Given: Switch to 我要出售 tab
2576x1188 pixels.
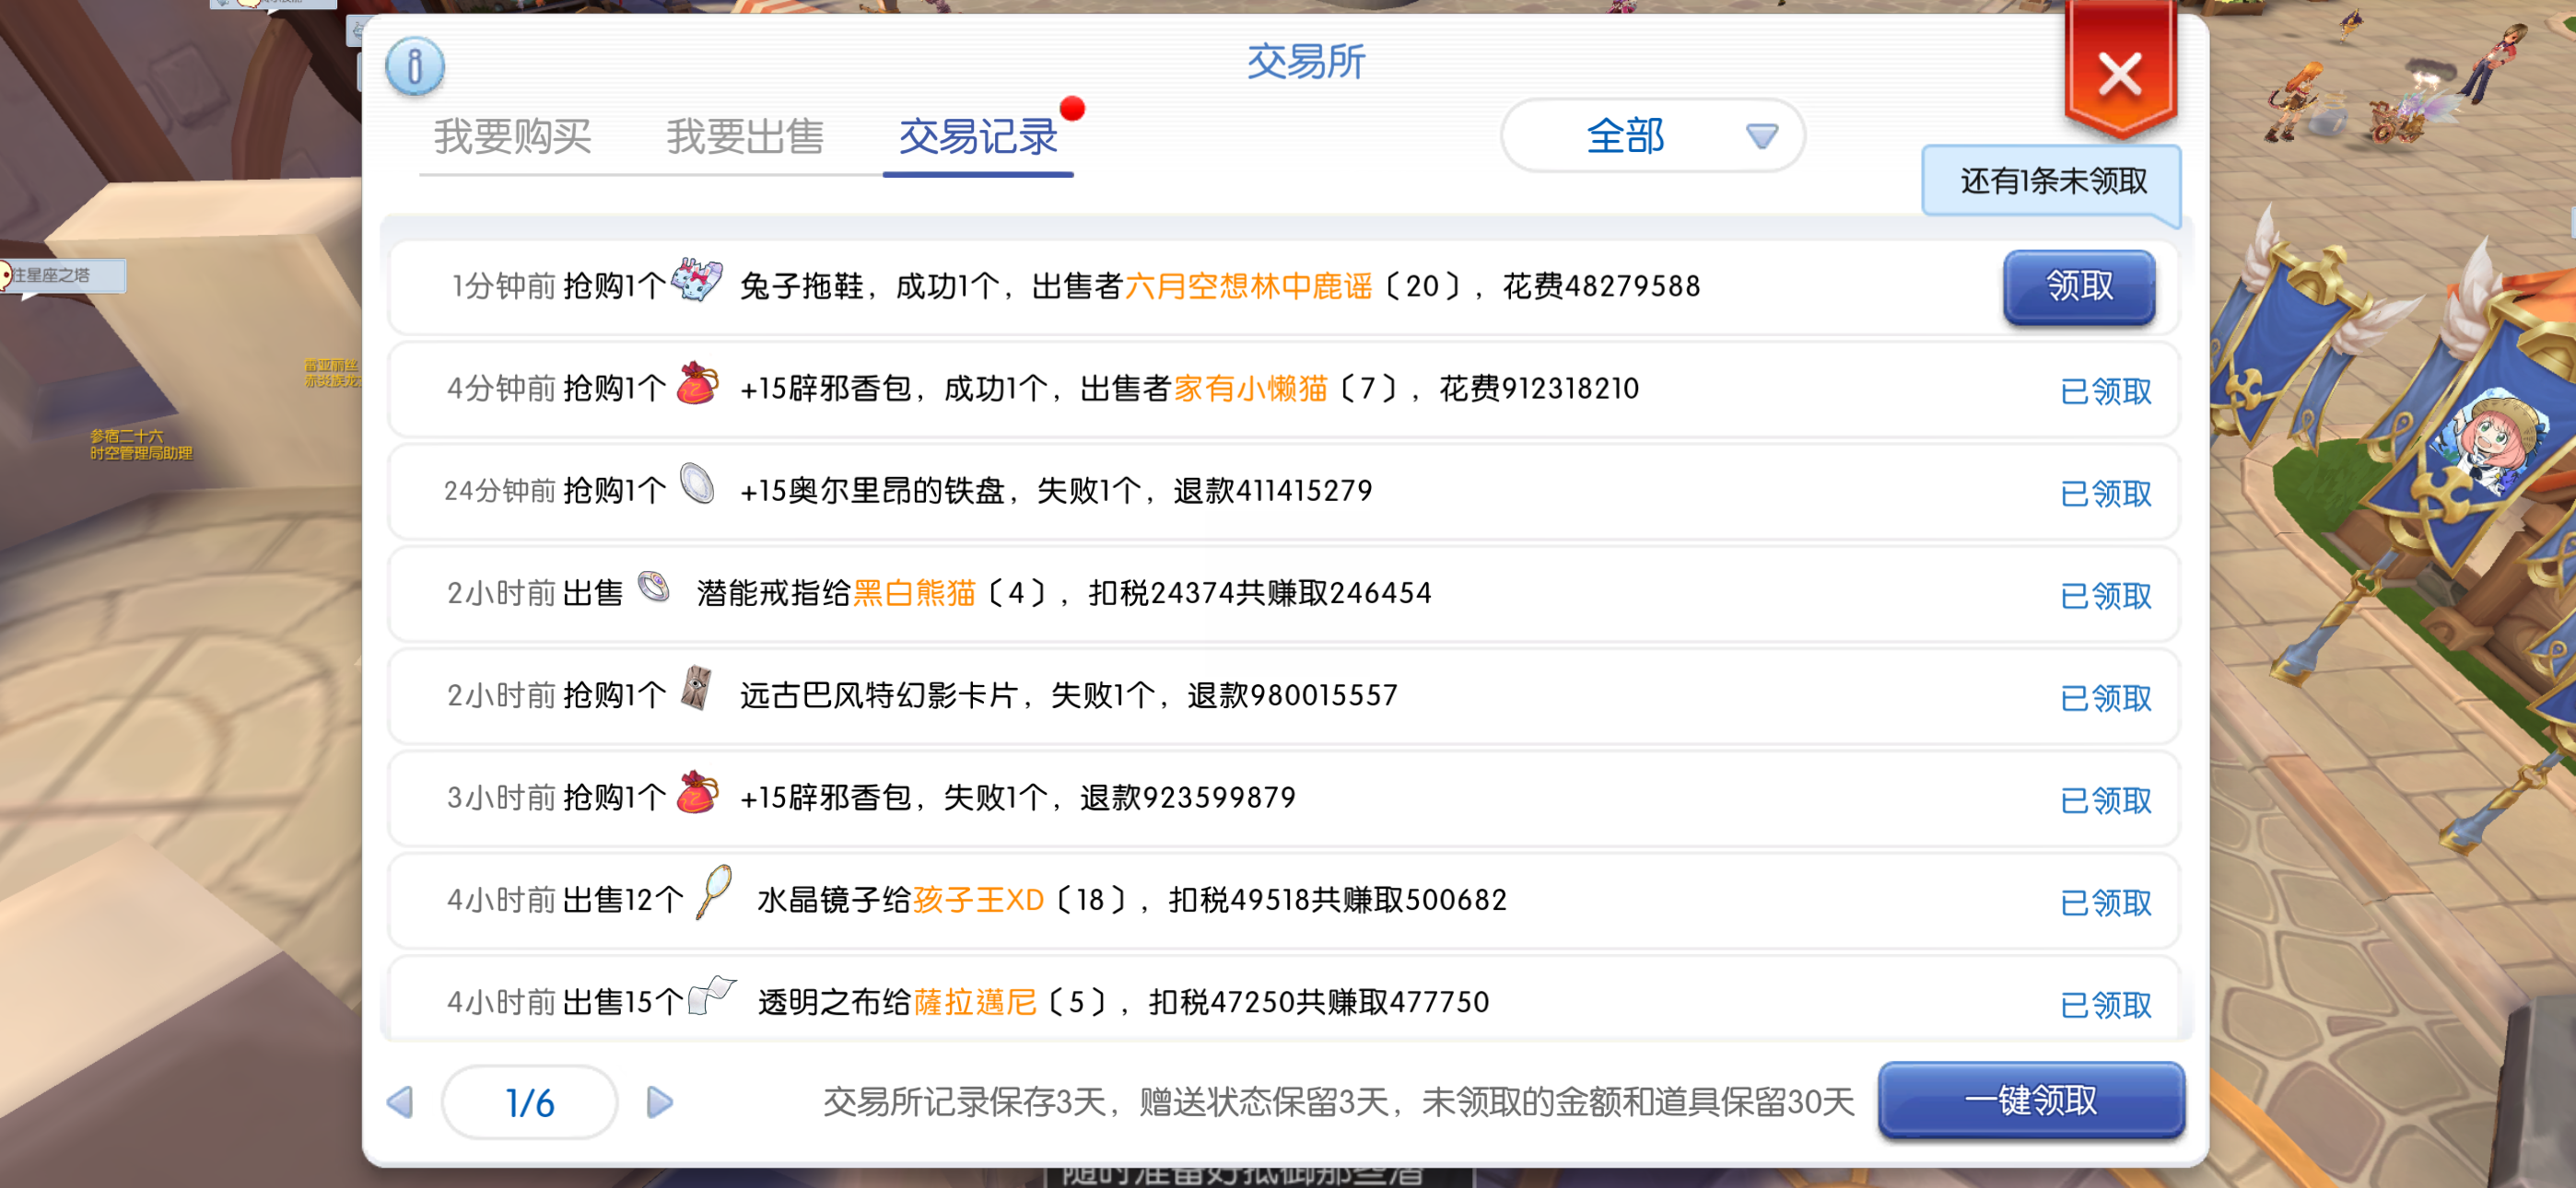Looking at the screenshot, I should 745,137.
